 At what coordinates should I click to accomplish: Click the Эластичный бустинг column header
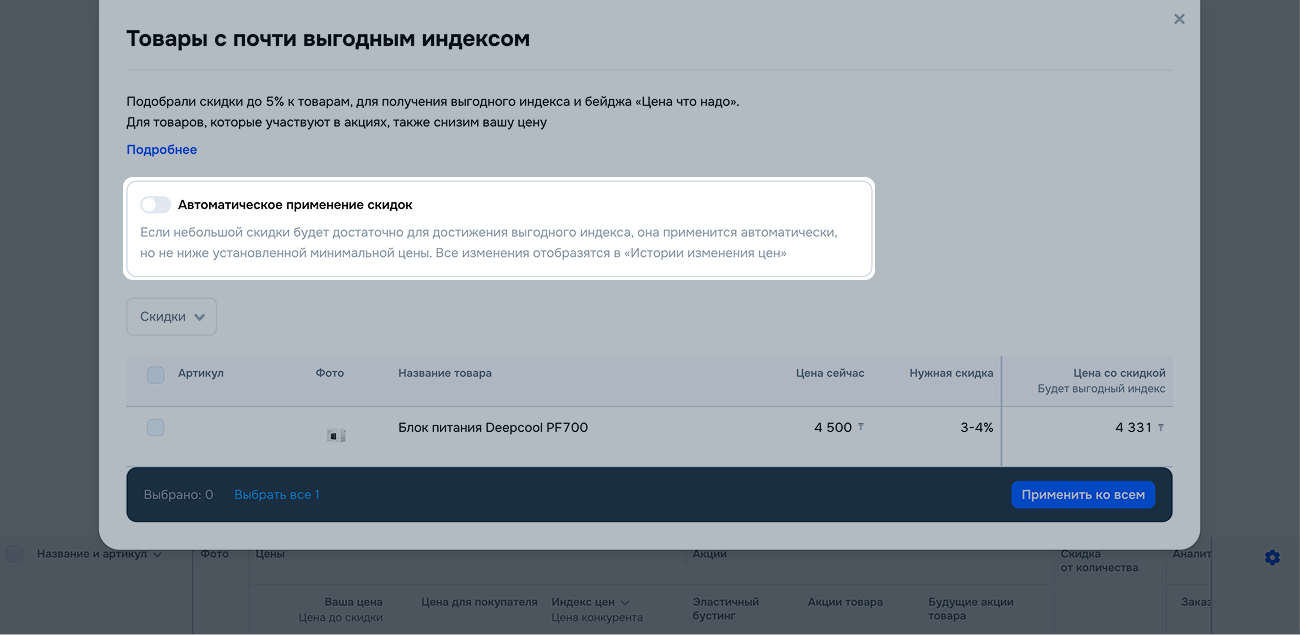(726, 609)
